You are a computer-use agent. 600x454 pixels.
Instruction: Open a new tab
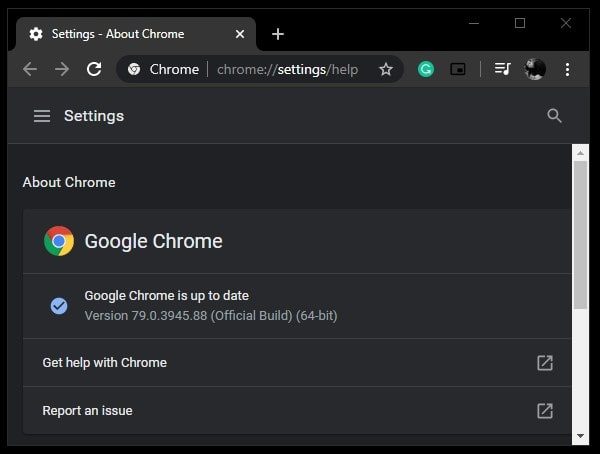(x=278, y=34)
